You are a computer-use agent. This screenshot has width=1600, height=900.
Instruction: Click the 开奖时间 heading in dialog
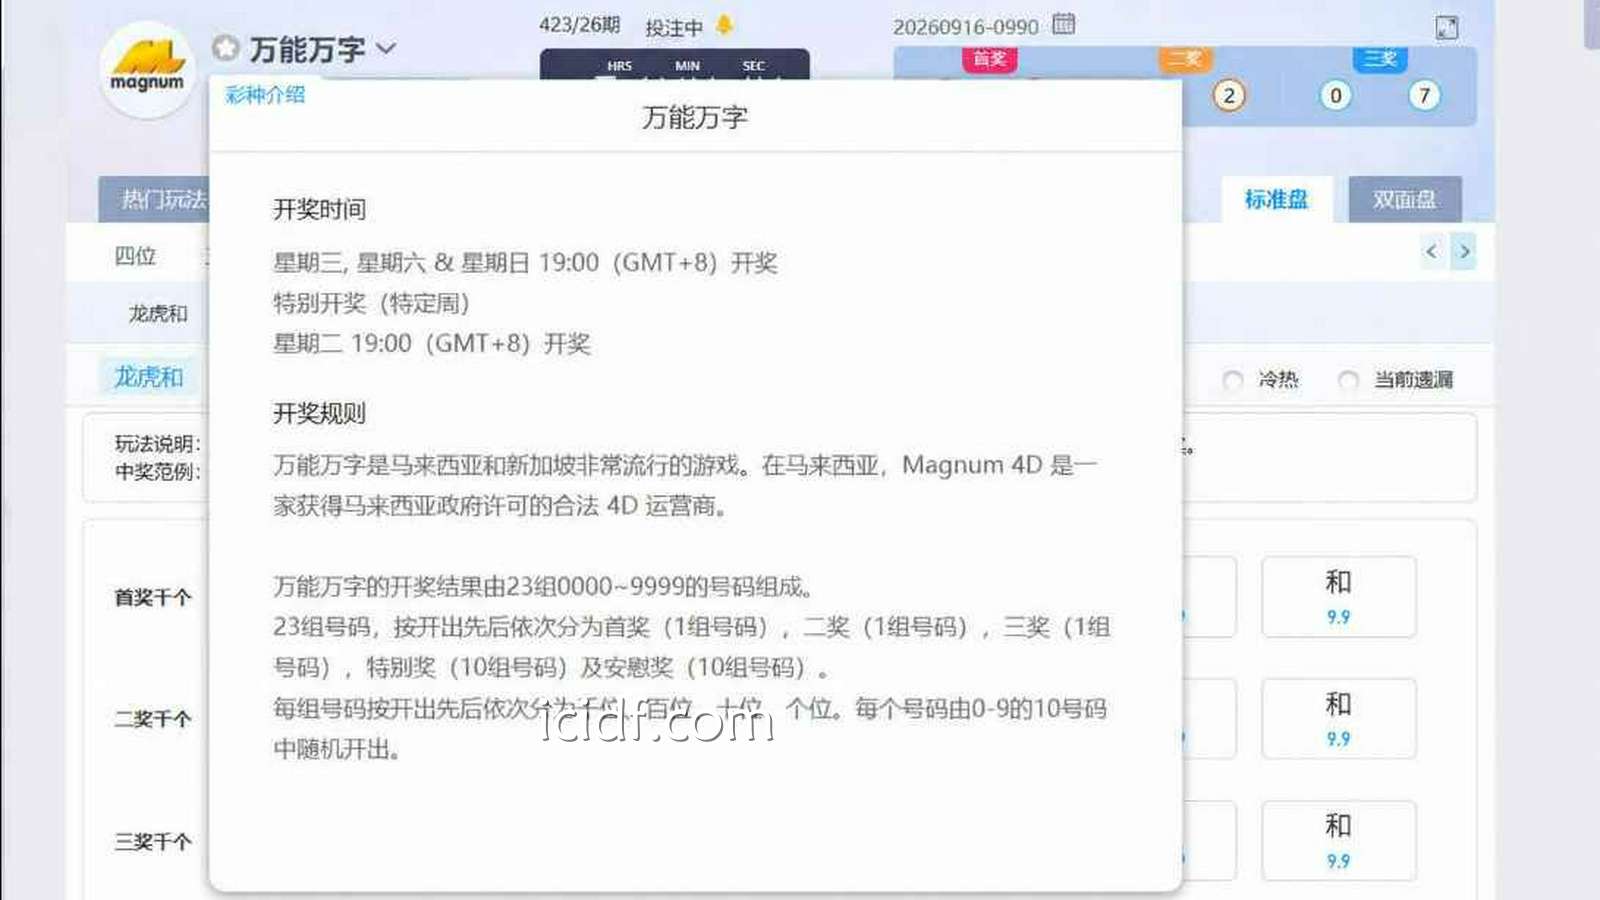pyautogui.click(x=320, y=210)
